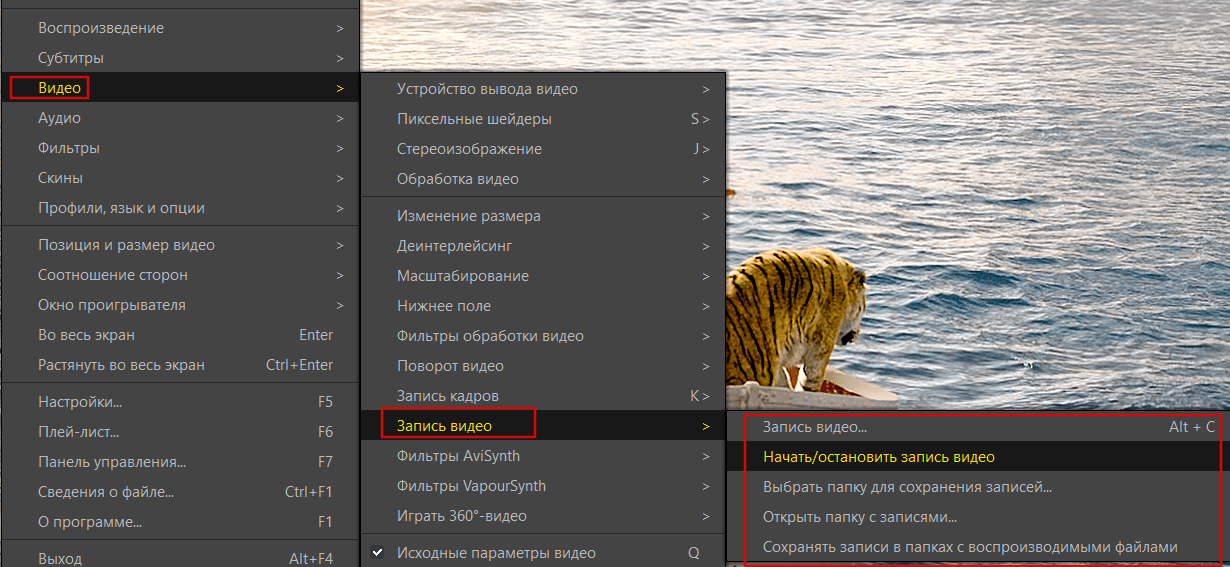1230x567 pixels.
Task: Open Пиксельные шейдеры submenu
Action: tap(473, 119)
